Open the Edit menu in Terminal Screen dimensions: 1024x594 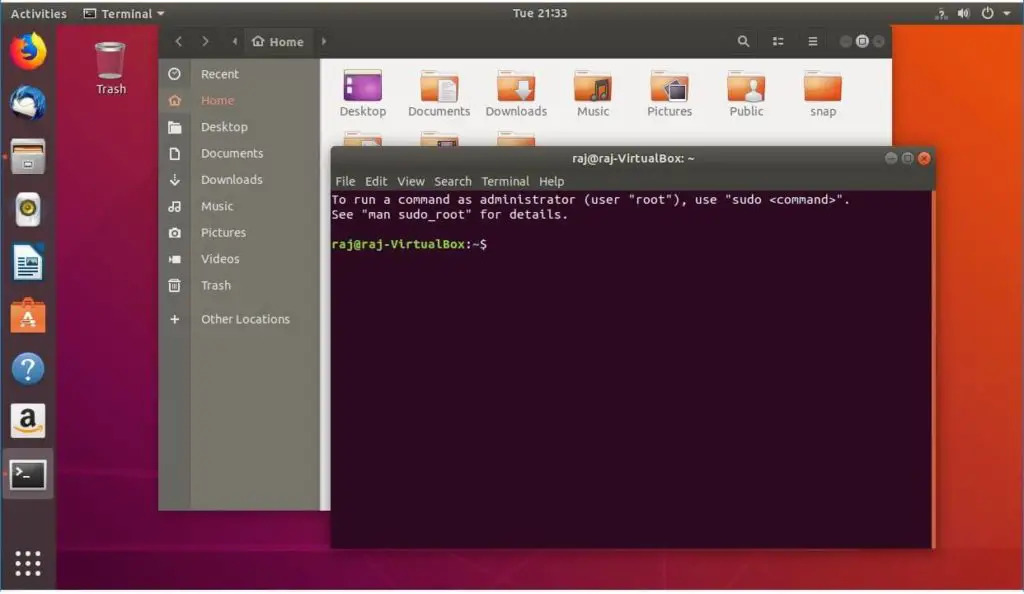(x=375, y=181)
